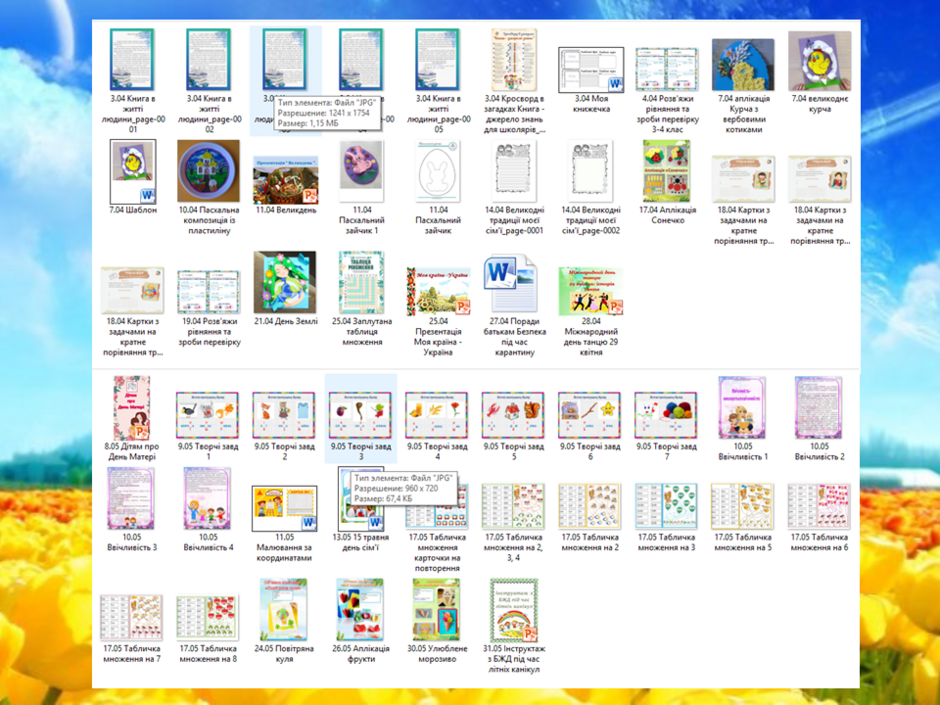Select 10.05 Ввічливість 4 image

click(x=207, y=499)
